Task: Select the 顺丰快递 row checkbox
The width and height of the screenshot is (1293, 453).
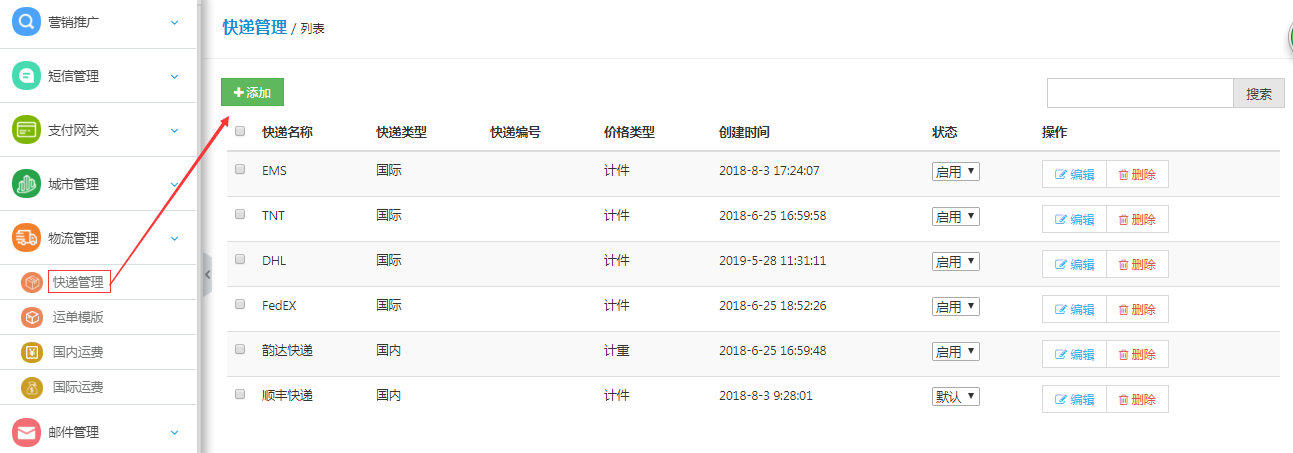Action: [240, 394]
